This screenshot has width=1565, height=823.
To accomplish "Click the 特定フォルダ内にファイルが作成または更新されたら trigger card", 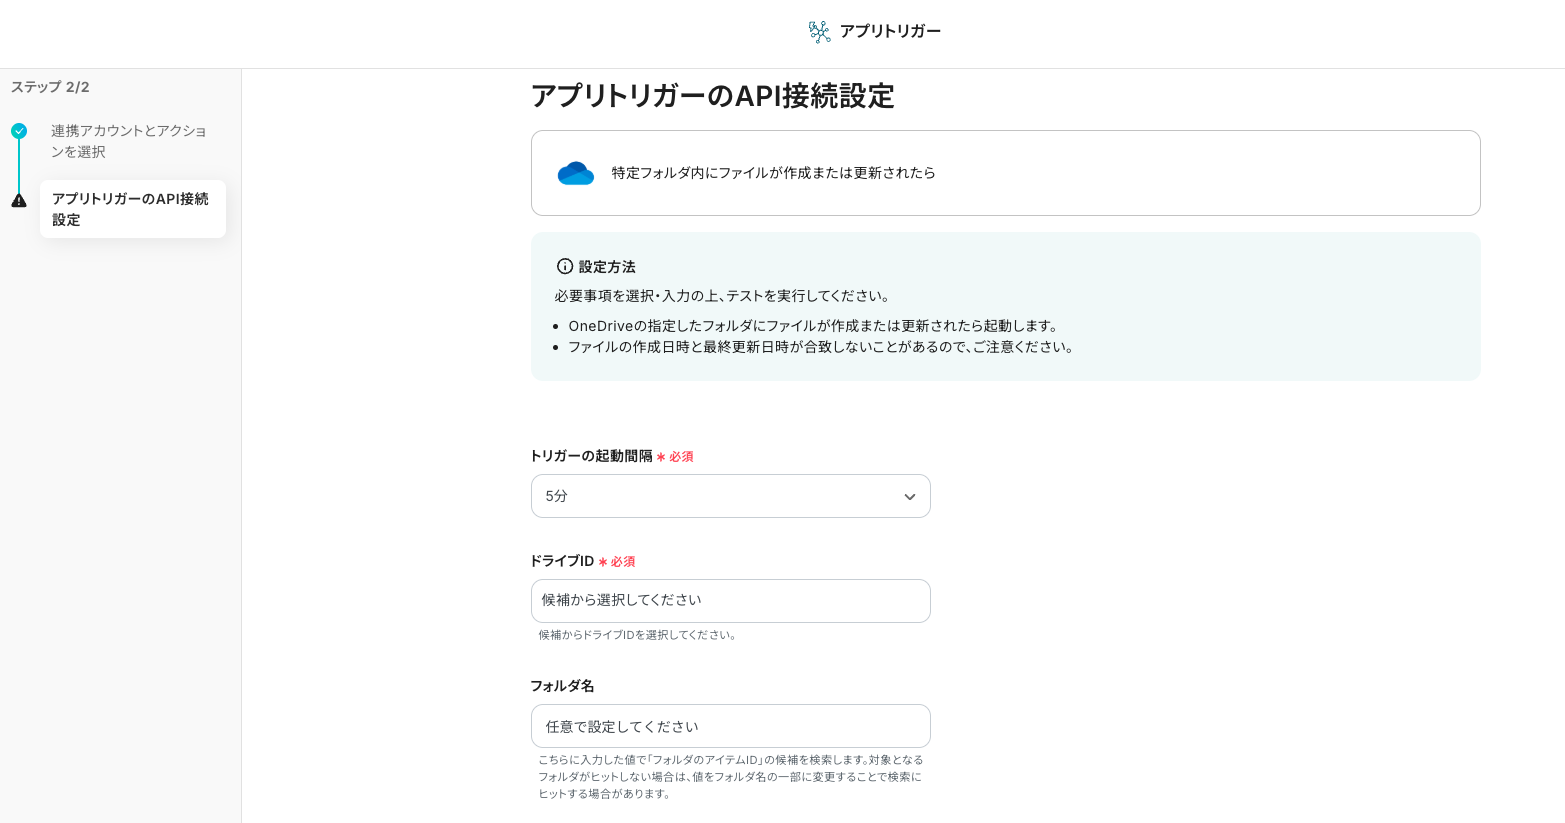I will 1005,173.
